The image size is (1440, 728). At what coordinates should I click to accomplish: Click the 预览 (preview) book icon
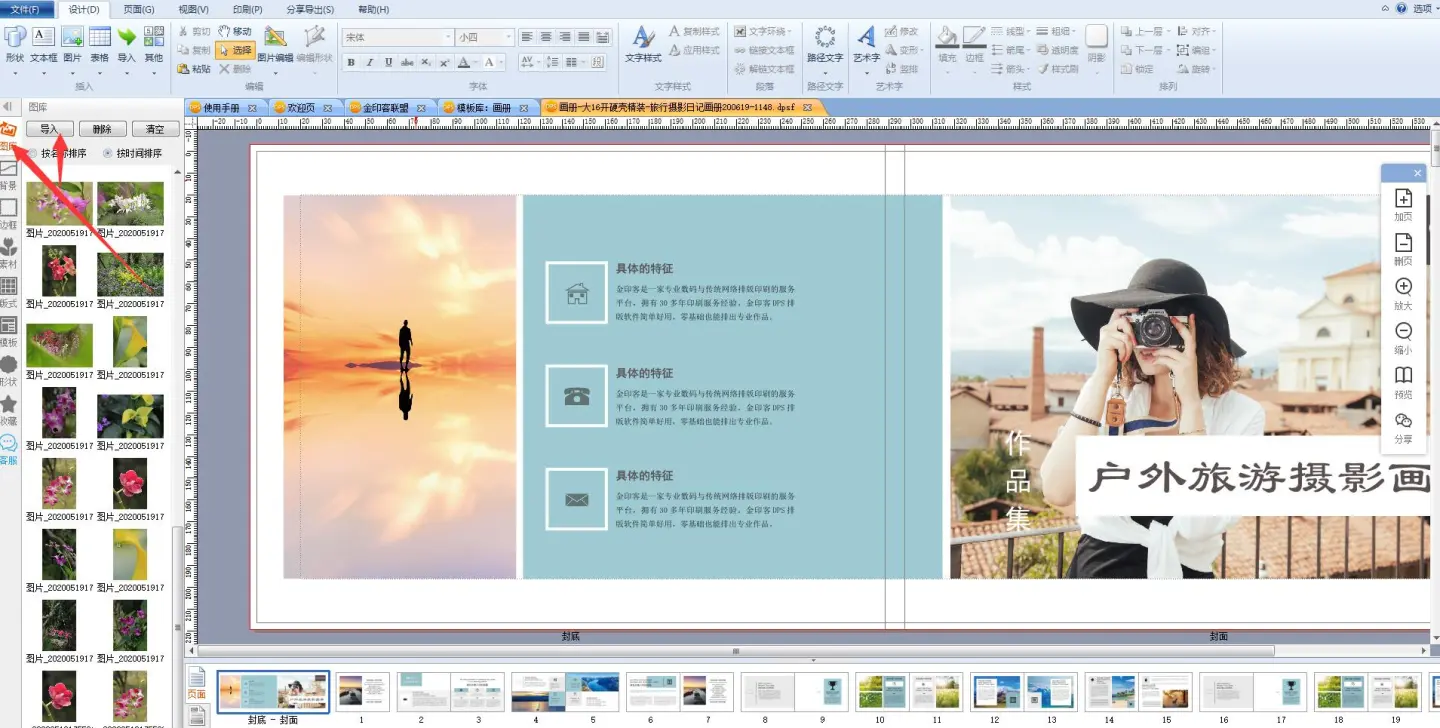[1403, 382]
